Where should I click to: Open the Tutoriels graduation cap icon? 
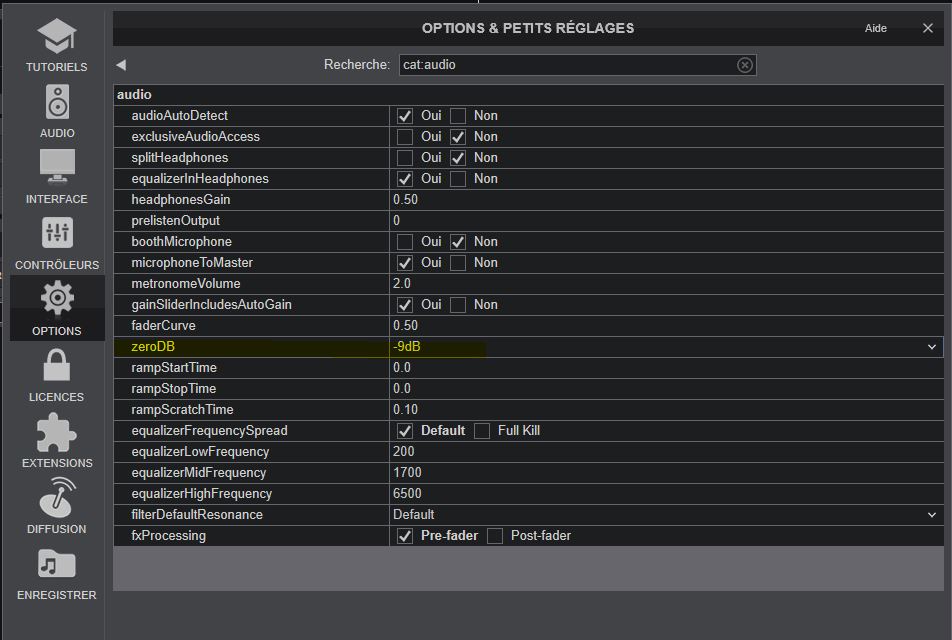coord(56,36)
